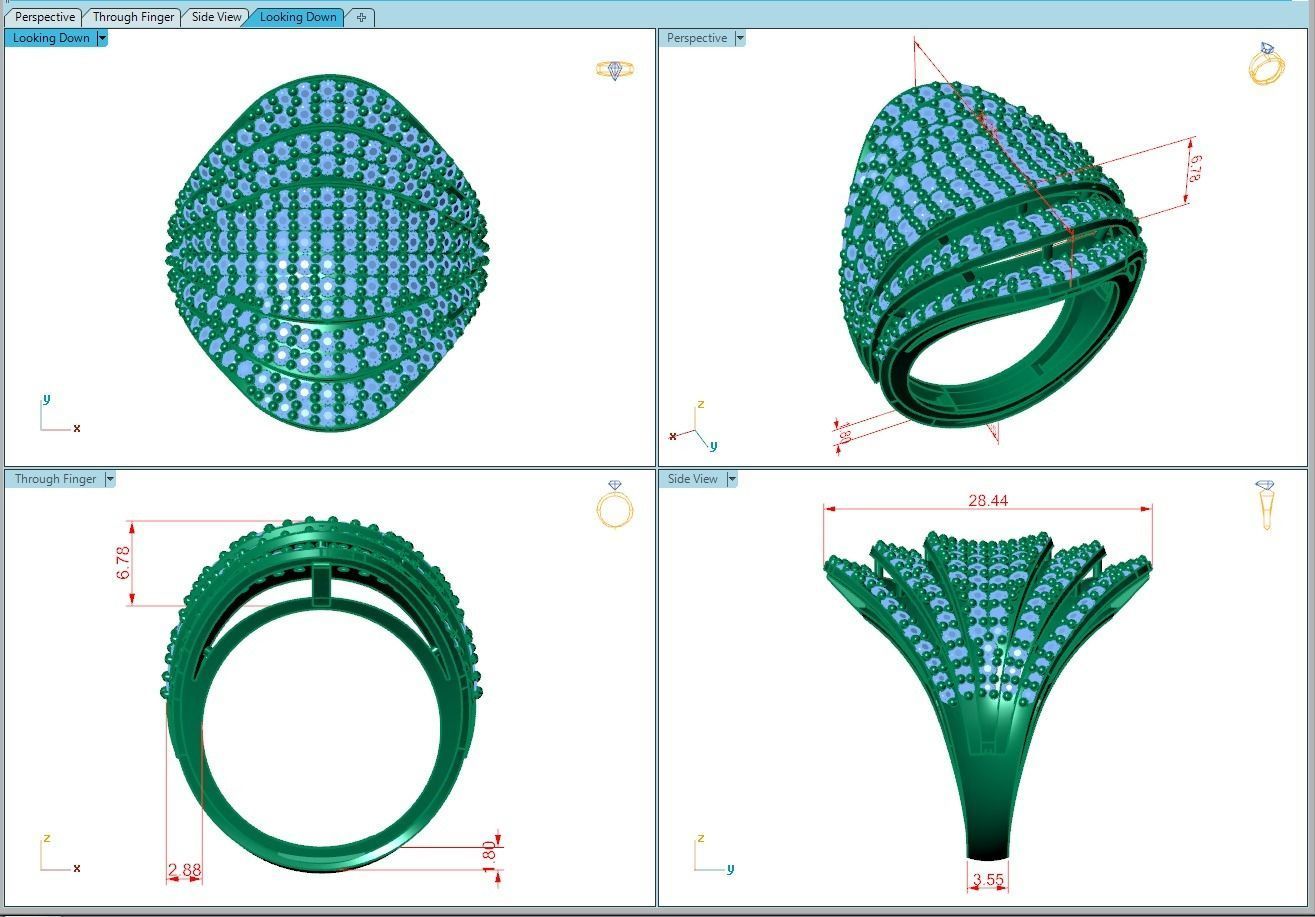Click the front ring icon in Through Finger viewport
1315x917 pixels.
point(615,504)
